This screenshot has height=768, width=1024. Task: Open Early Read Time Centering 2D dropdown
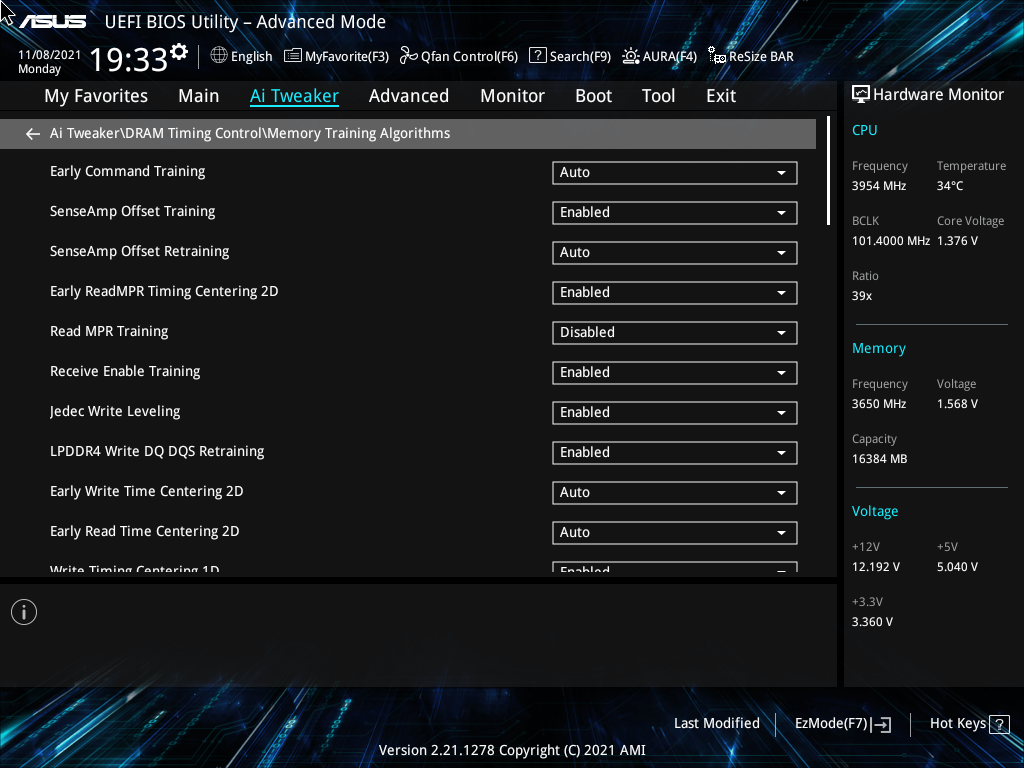pos(675,533)
